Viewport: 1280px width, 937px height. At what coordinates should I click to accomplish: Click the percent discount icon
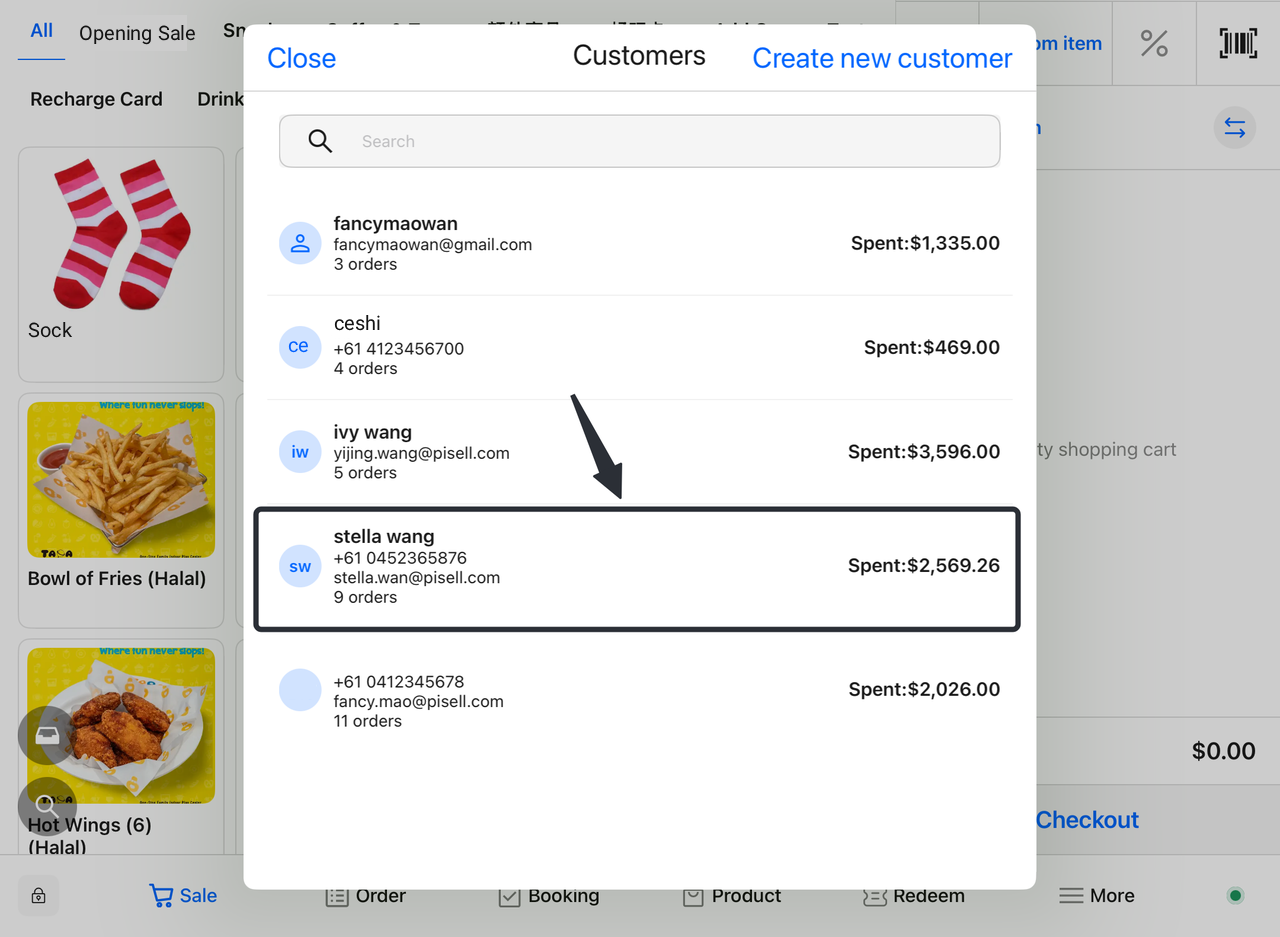click(x=1154, y=43)
